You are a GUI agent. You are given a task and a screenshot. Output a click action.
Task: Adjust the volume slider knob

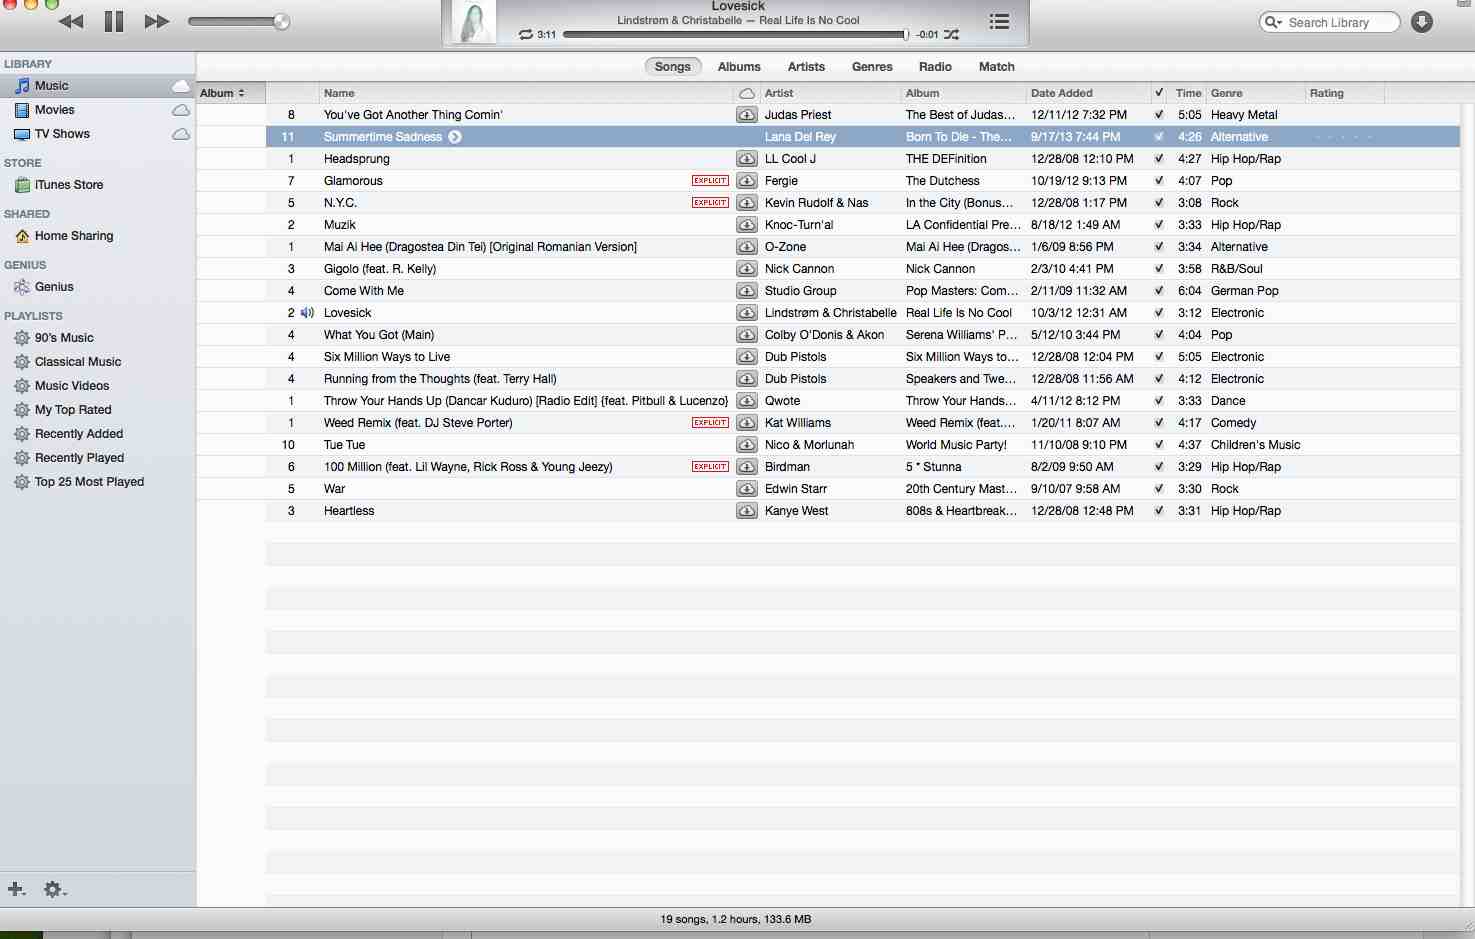[282, 21]
